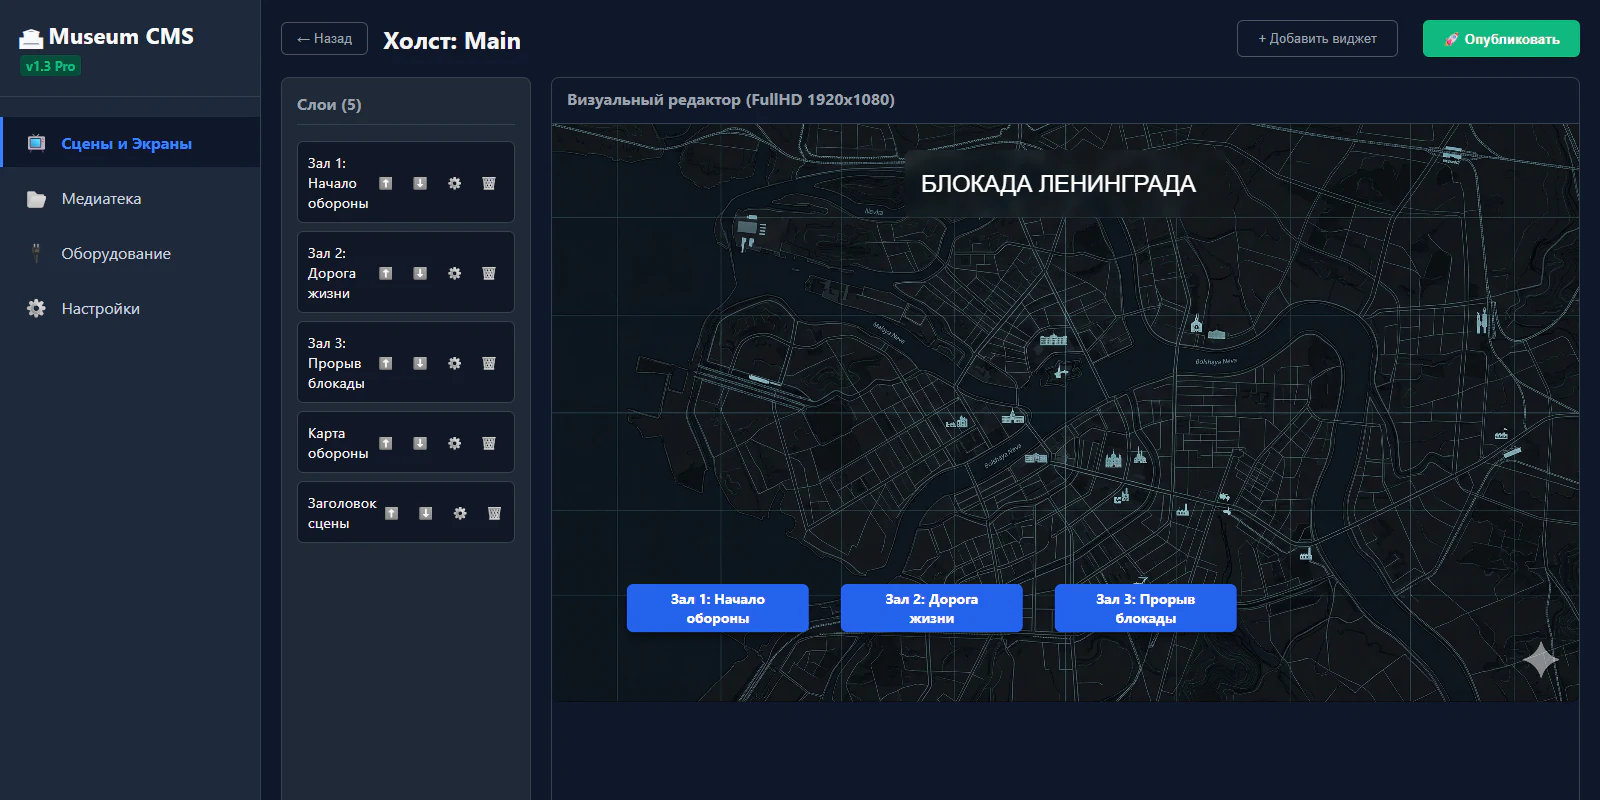
Task: Delete the Карта обороны layer
Action: tap(489, 443)
